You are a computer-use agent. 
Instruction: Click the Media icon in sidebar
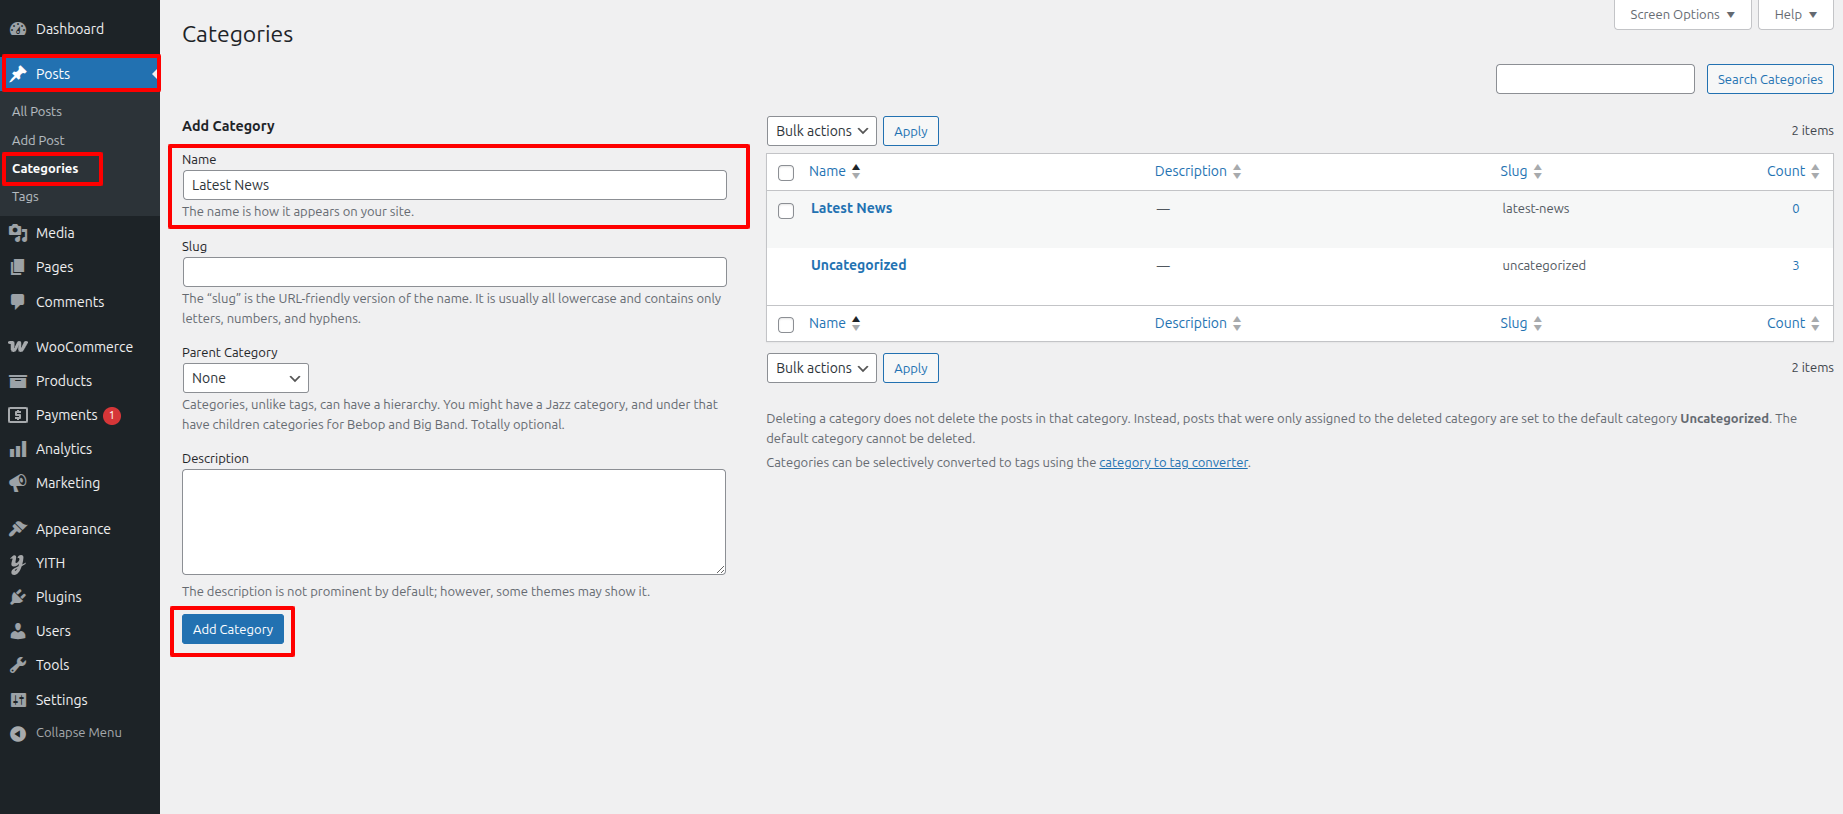point(18,233)
